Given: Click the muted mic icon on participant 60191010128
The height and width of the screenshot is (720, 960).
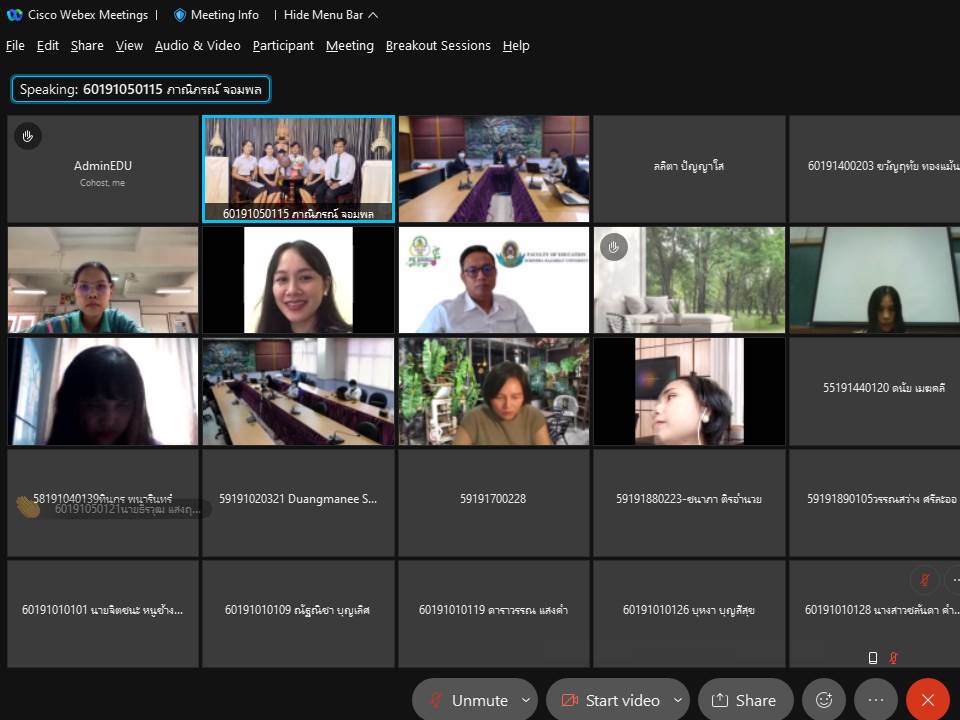Looking at the screenshot, I should (926, 579).
